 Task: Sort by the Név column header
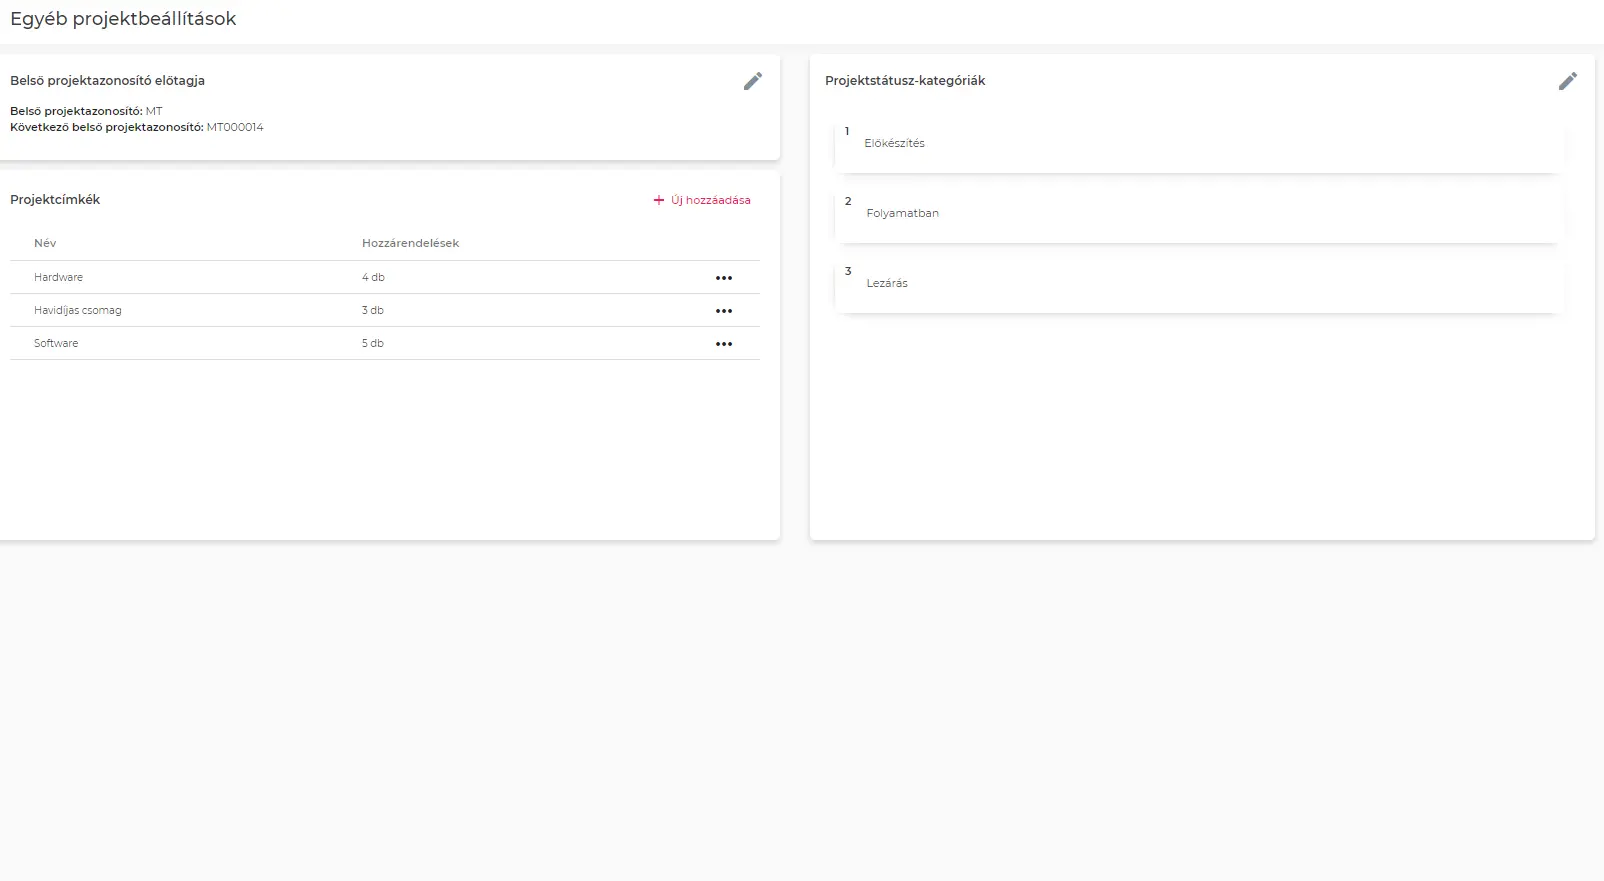click(x=45, y=243)
